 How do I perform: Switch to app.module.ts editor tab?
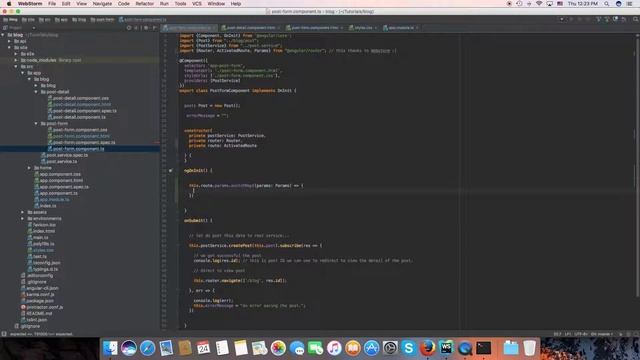pos(401,28)
